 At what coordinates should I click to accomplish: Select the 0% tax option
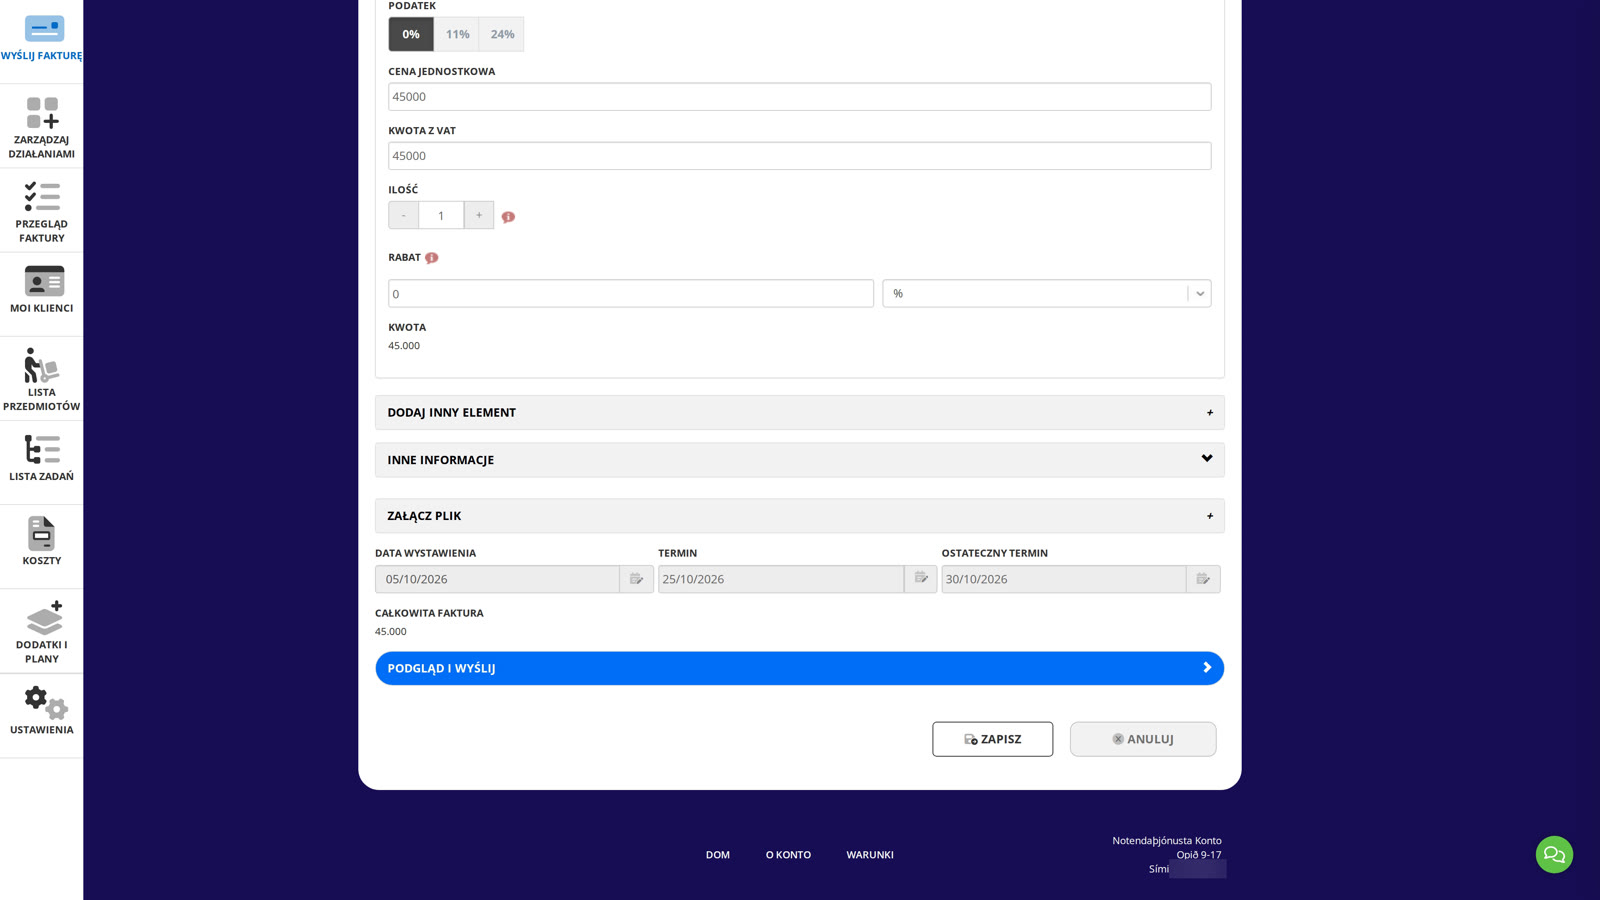411,34
